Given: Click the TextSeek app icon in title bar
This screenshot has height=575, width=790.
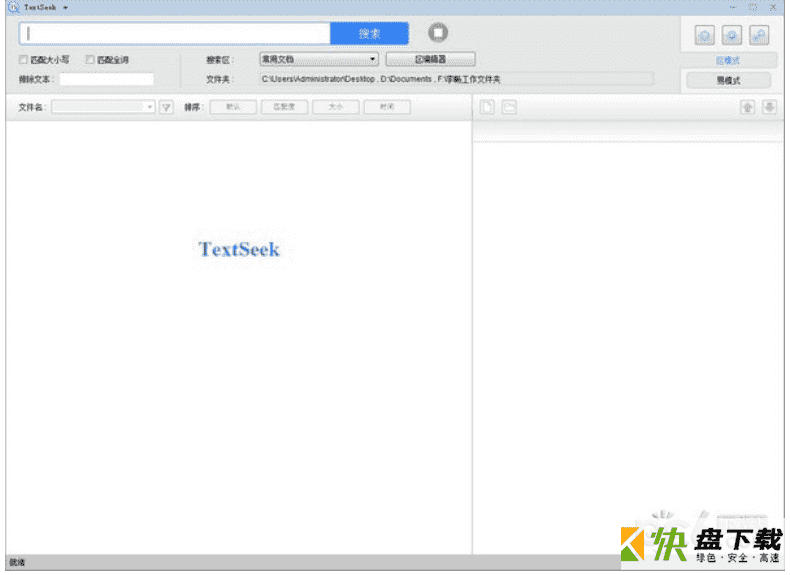Looking at the screenshot, I should [x=14, y=8].
